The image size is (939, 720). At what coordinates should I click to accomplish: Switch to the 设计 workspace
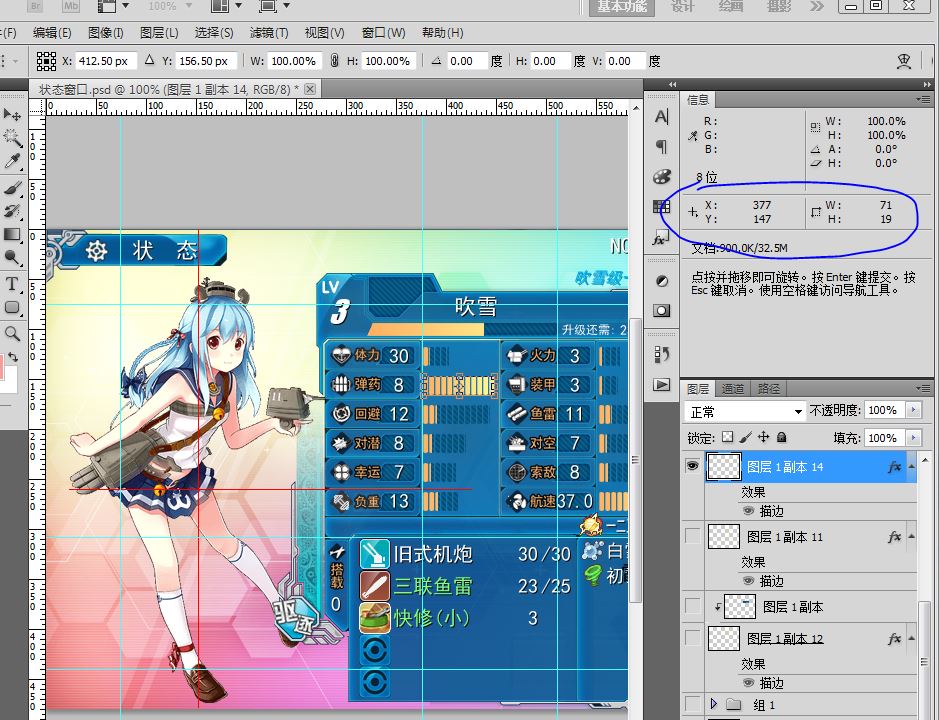pyautogui.click(x=683, y=7)
